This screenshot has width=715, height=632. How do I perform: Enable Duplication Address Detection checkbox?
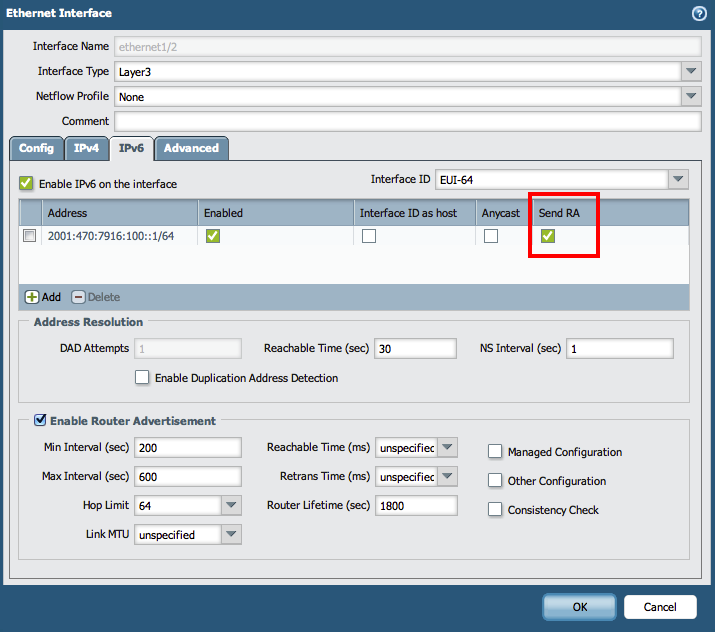click(x=142, y=378)
